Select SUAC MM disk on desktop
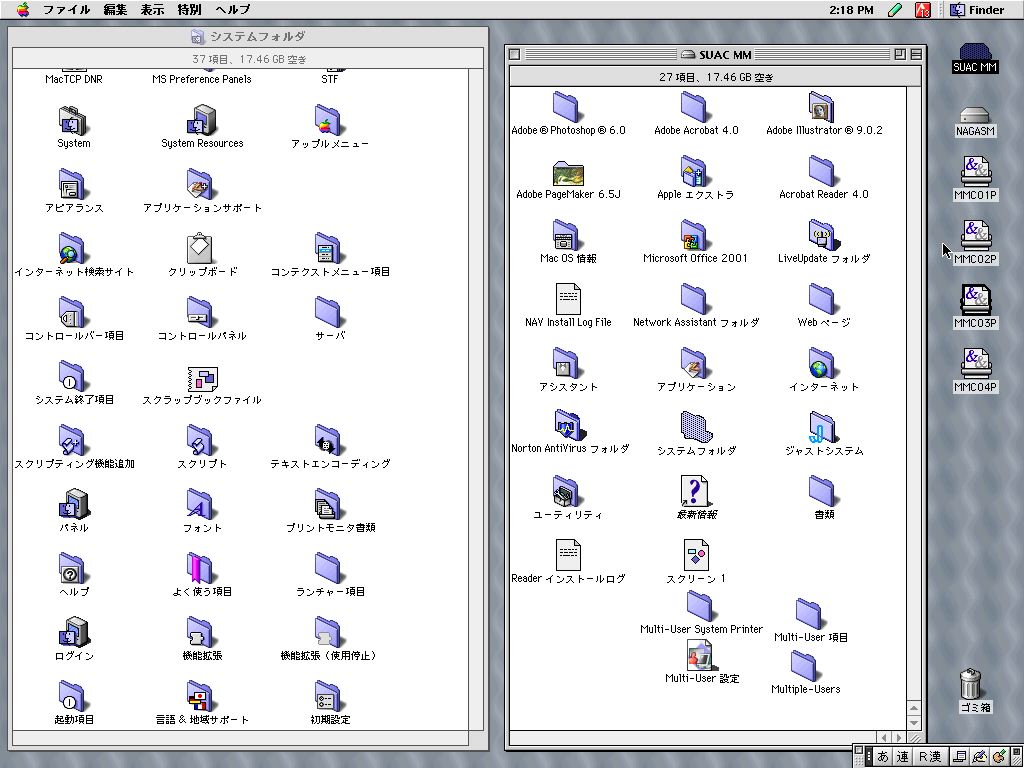 [974, 58]
